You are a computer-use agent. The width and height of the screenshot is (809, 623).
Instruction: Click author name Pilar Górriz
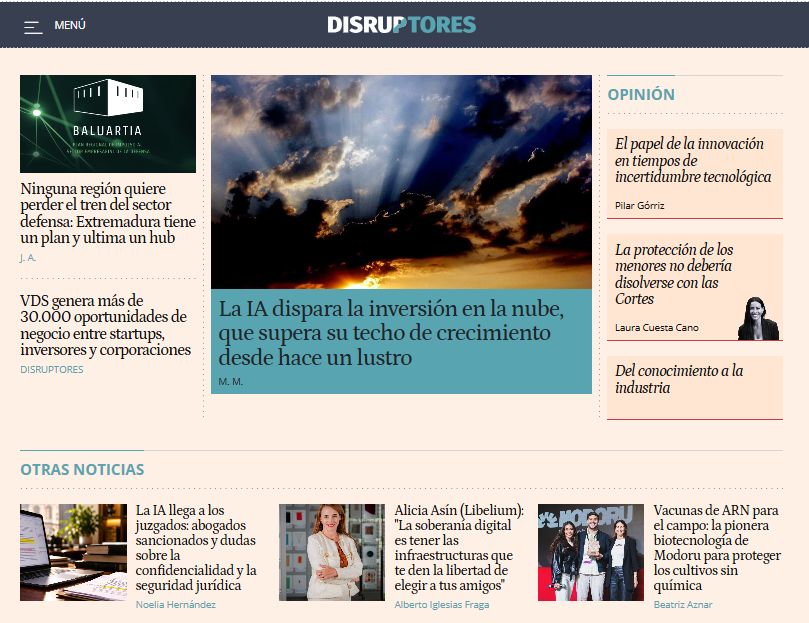[x=639, y=205]
